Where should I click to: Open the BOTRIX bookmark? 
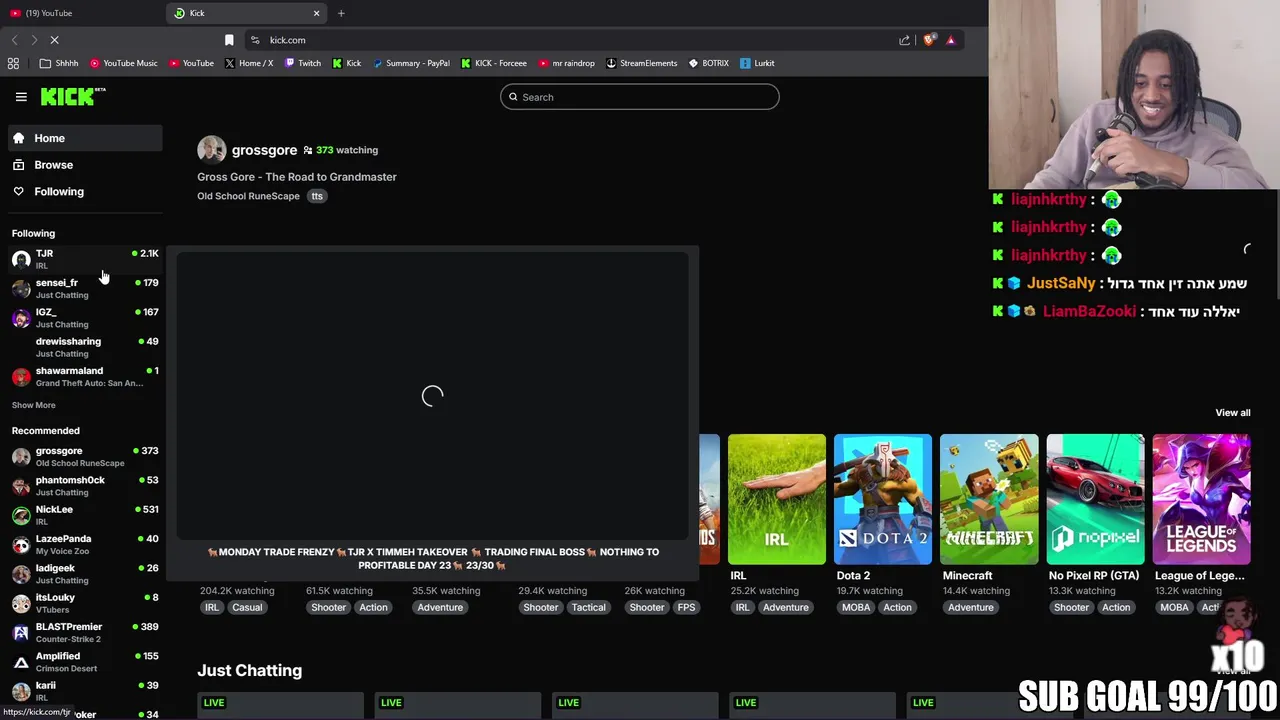(x=708, y=63)
